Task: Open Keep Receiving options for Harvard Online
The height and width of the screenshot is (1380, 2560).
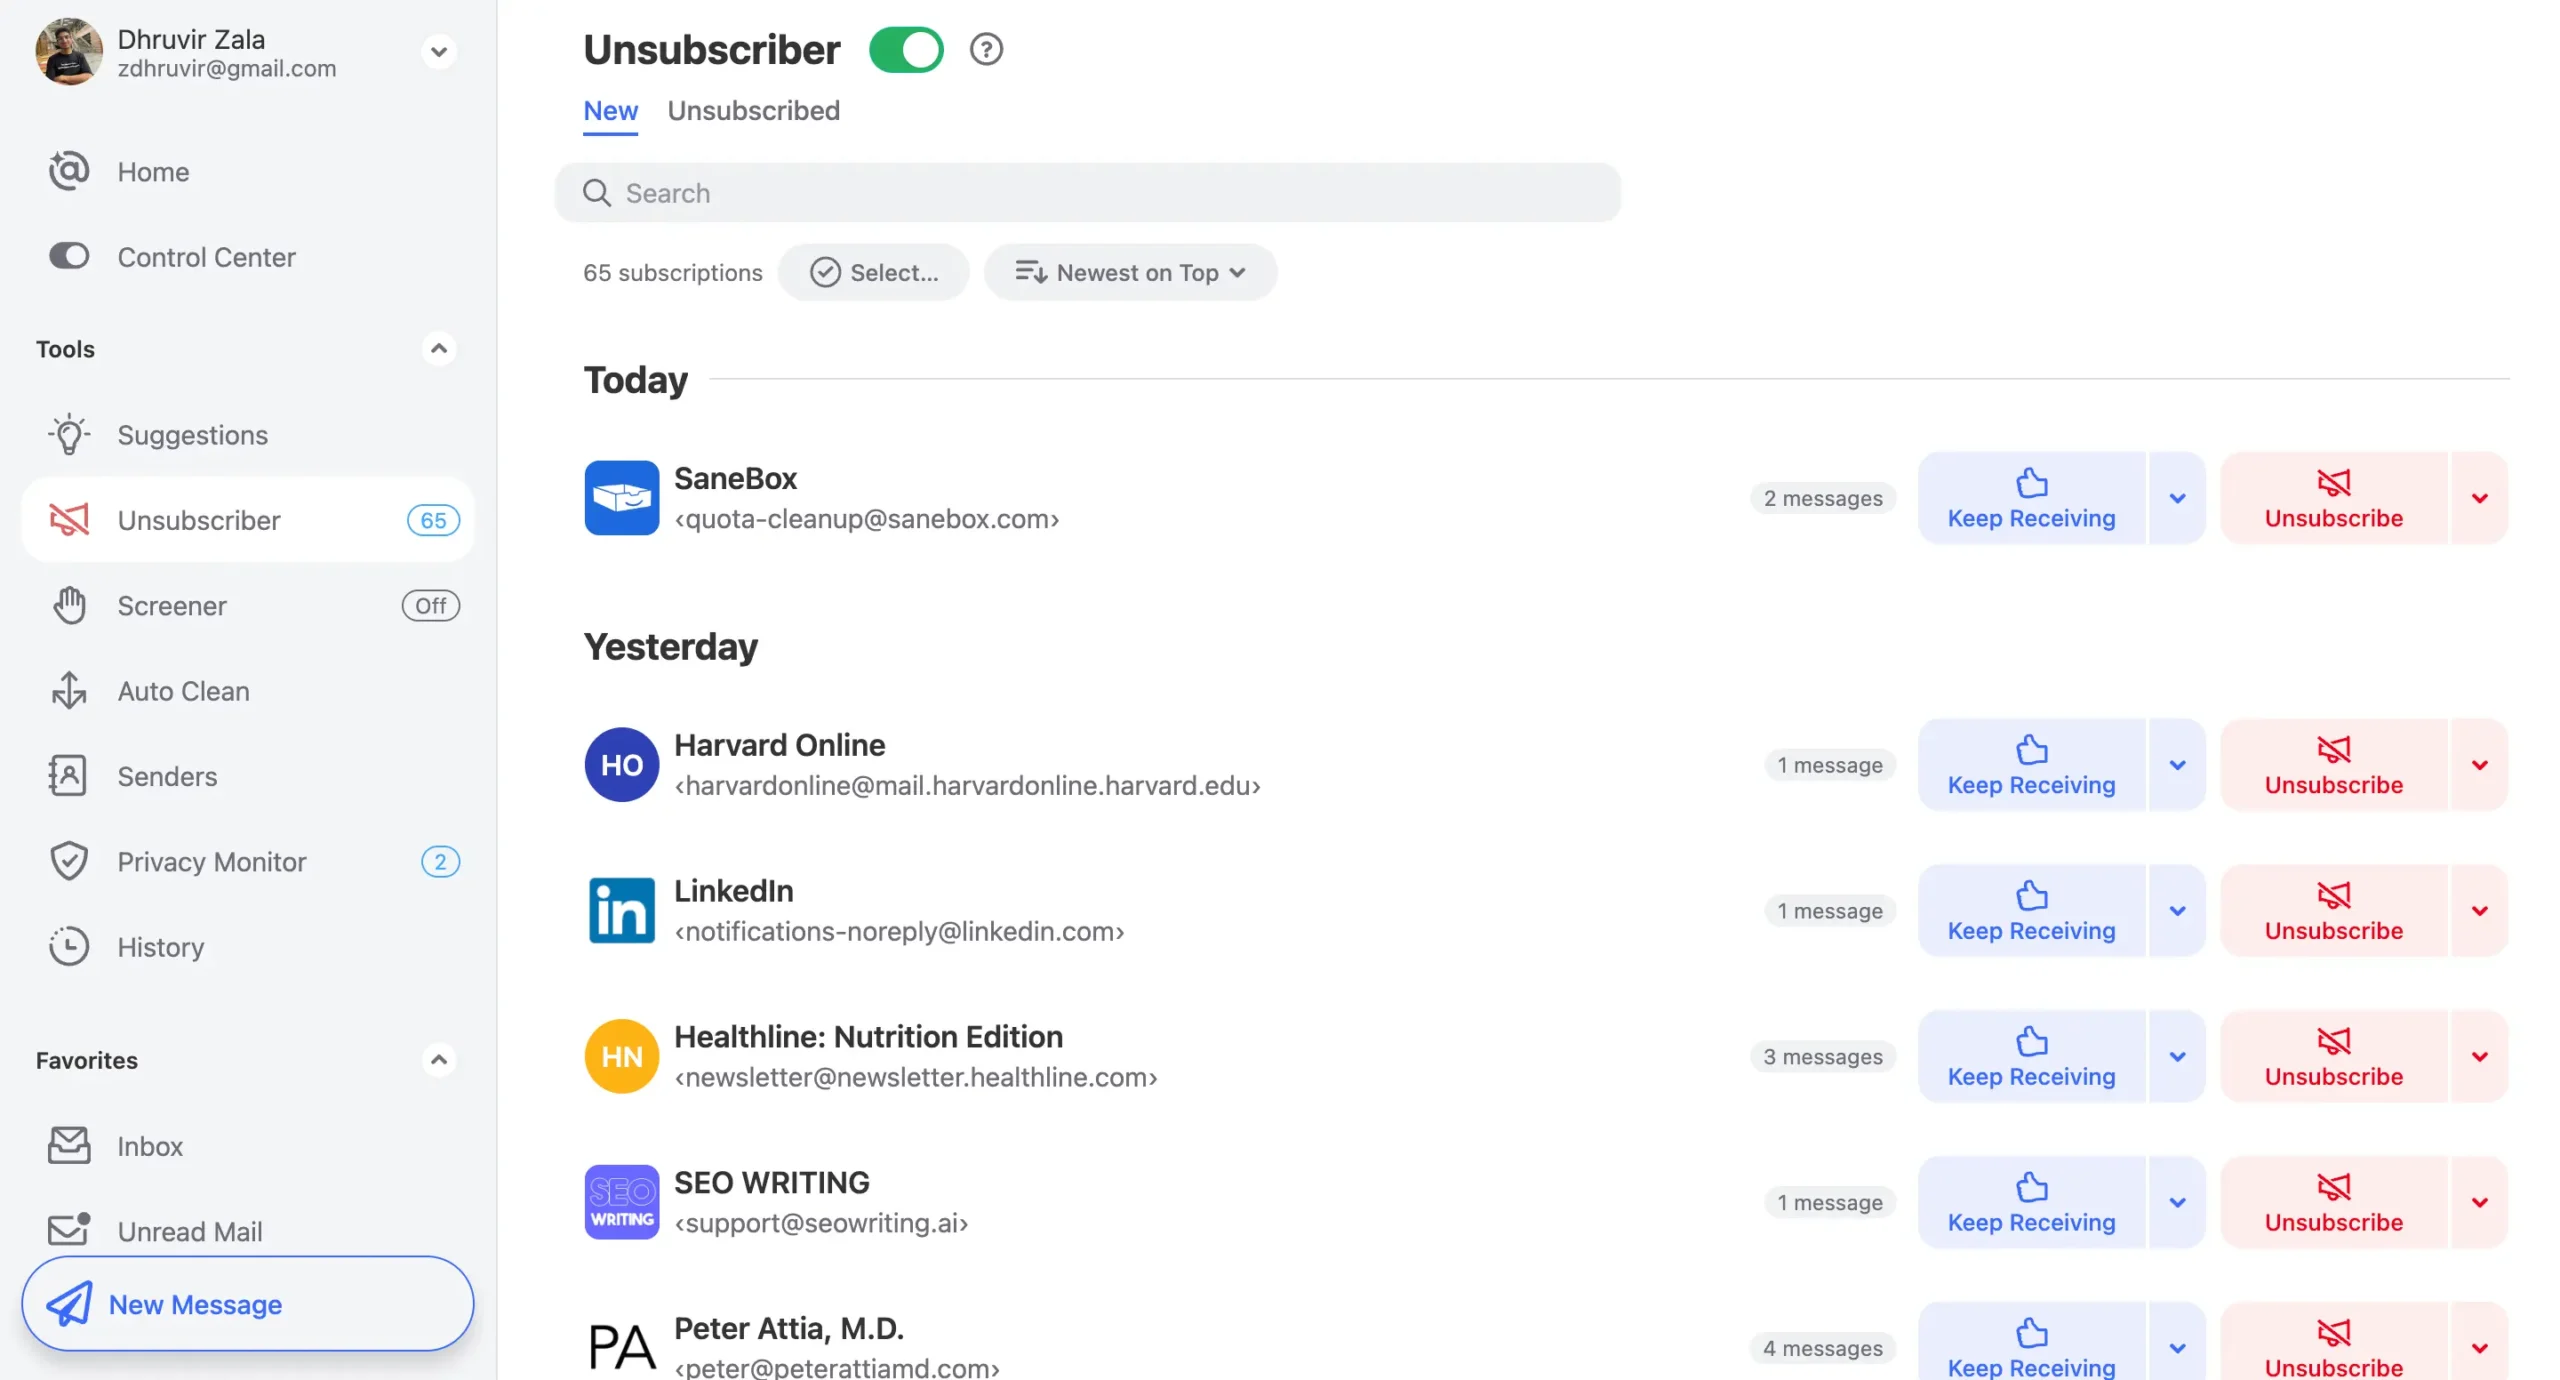Action: point(2177,764)
